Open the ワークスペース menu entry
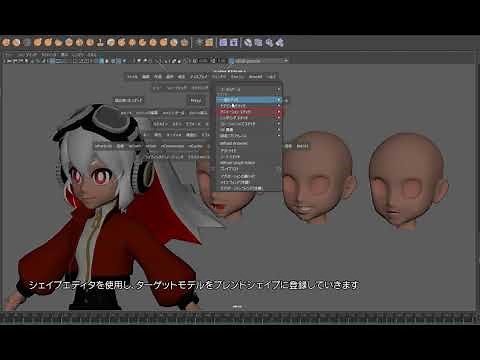This screenshot has width=480, height=360. (249, 90)
